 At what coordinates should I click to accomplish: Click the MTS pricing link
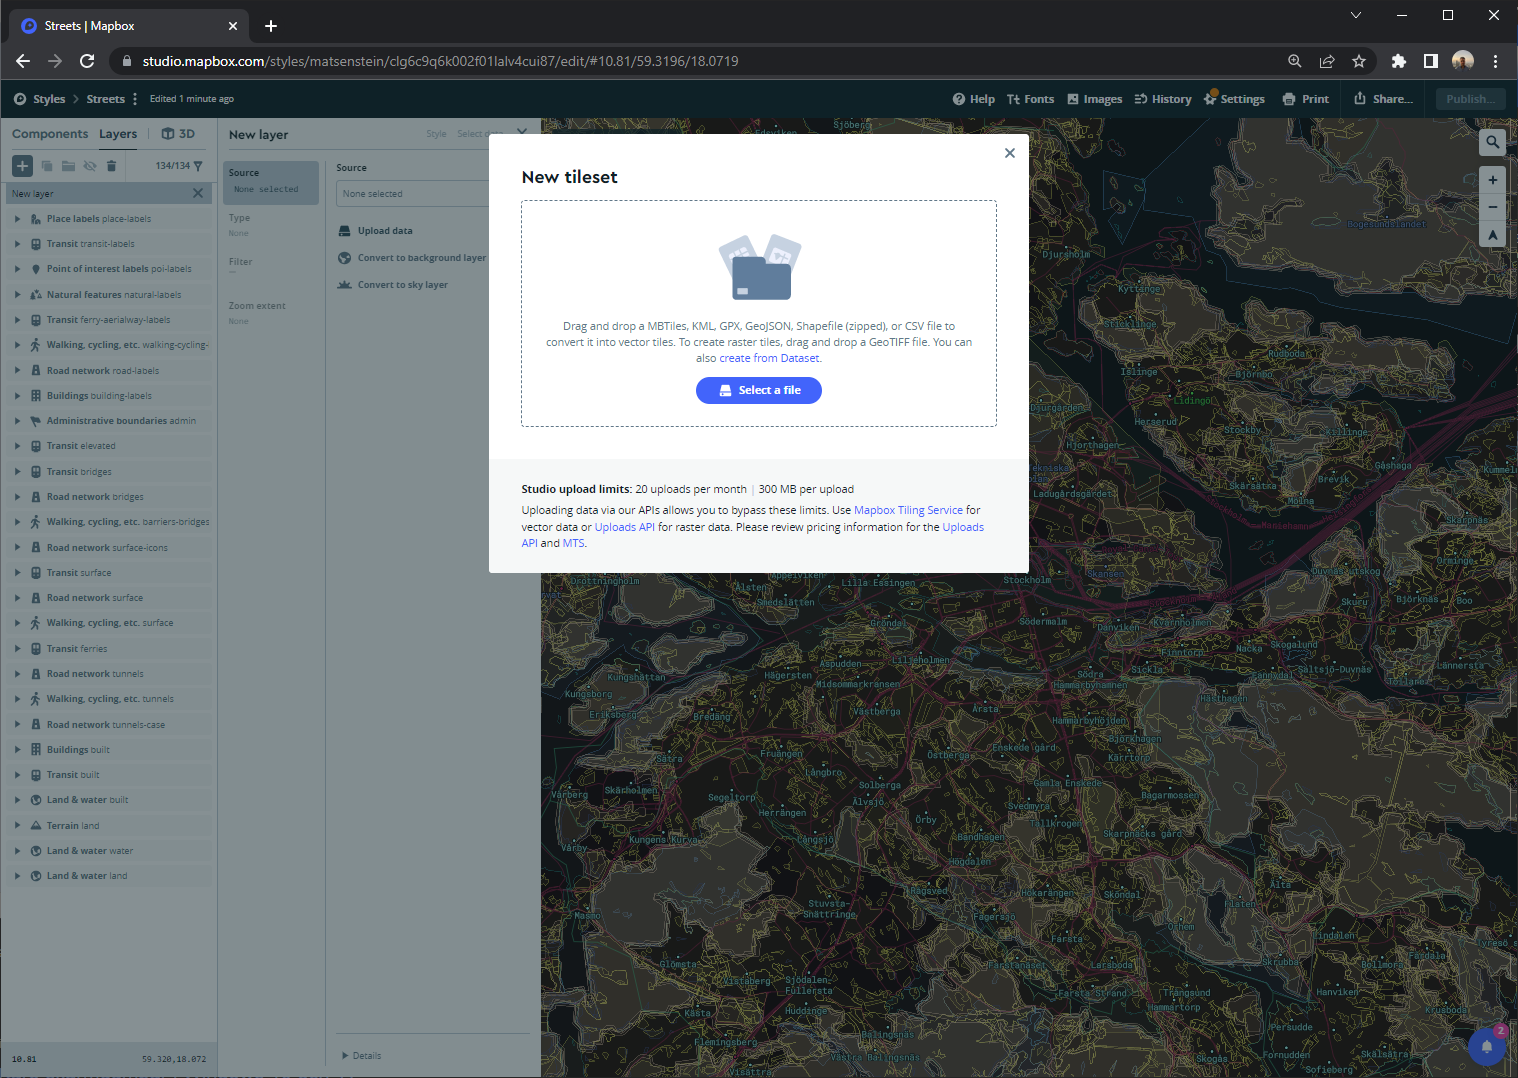click(573, 543)
